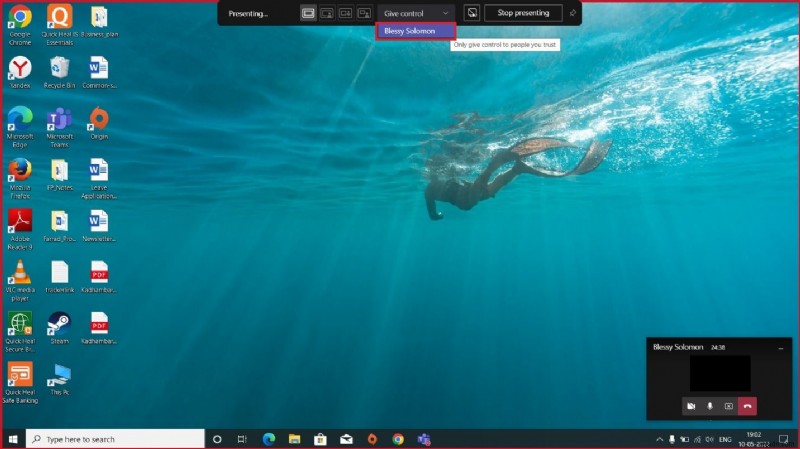Open Cortana from the taskbar

(x=217, y=439)
